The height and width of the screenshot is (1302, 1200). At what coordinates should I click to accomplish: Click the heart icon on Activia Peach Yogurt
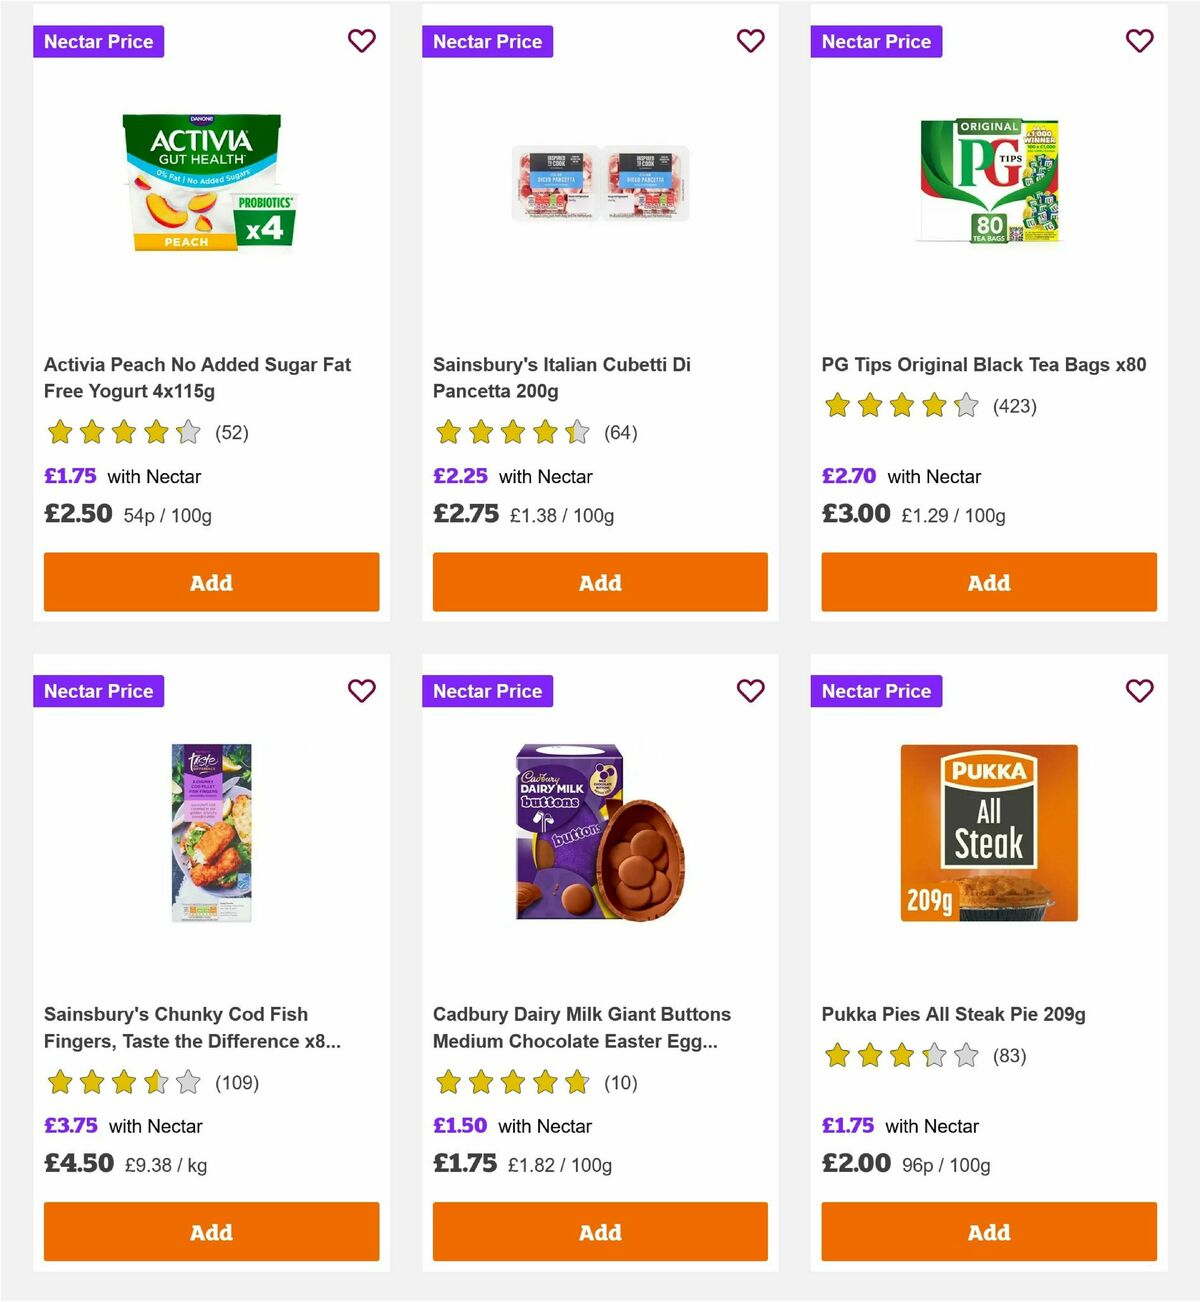(362, 41)
